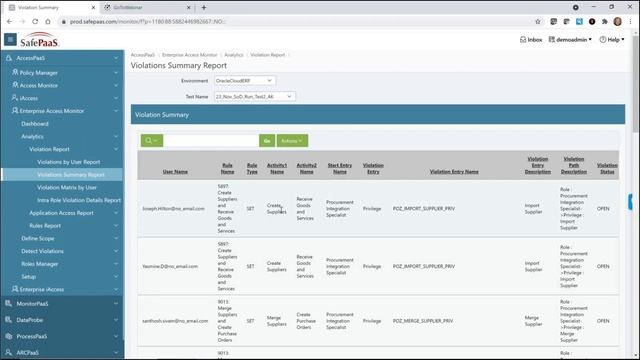Click the Analytics breadcrumb
This screenshot has width=640, height=360.
point(234,55)
